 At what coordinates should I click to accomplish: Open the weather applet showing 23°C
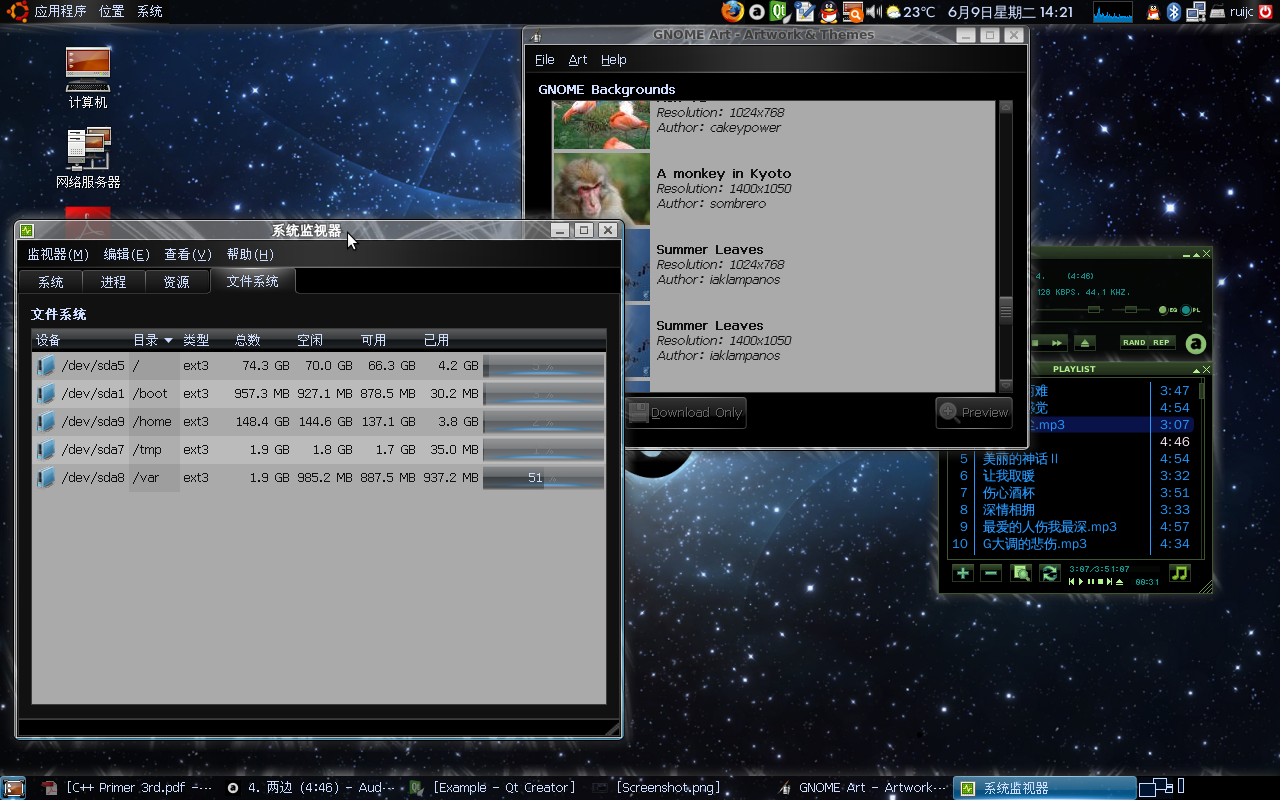click(911, 12)
